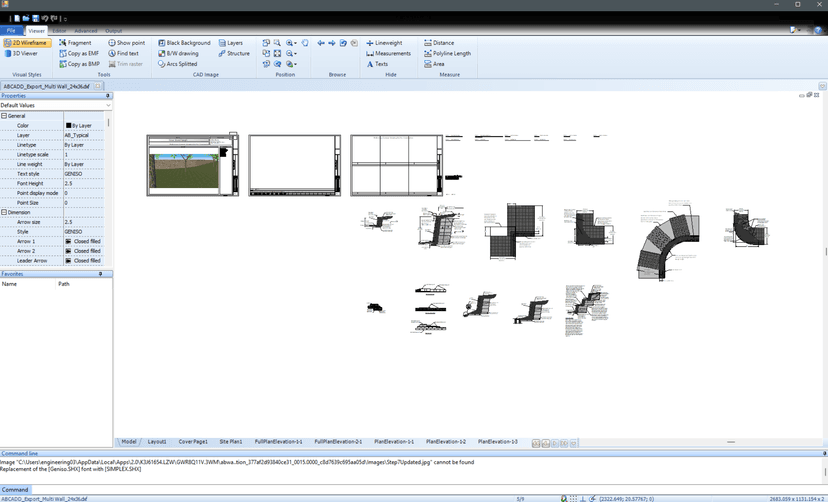The width and height of the screenshot is (828, 502).
Task: Click the Show point button
Action: [x=130, y=43]
